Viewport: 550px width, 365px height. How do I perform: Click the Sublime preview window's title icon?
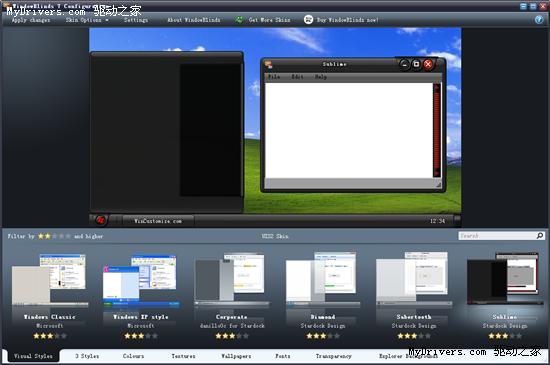click(x=269, y=65)
